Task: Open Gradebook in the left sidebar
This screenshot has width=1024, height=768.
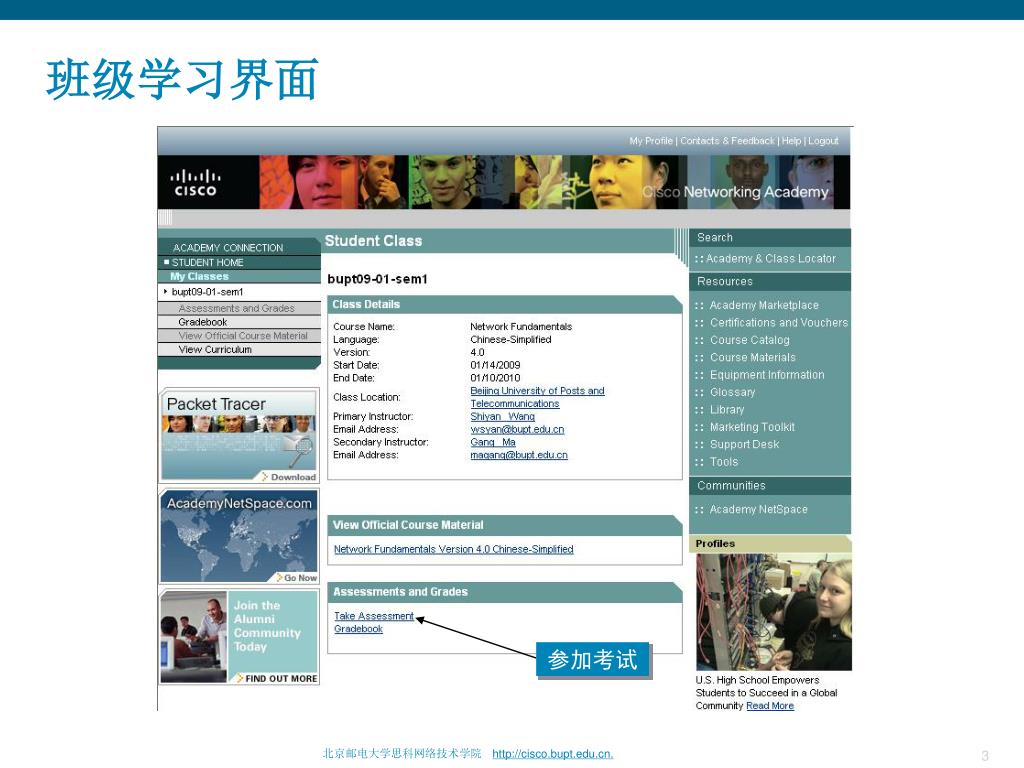Action: pyautogui.click(x=202, y=322)
